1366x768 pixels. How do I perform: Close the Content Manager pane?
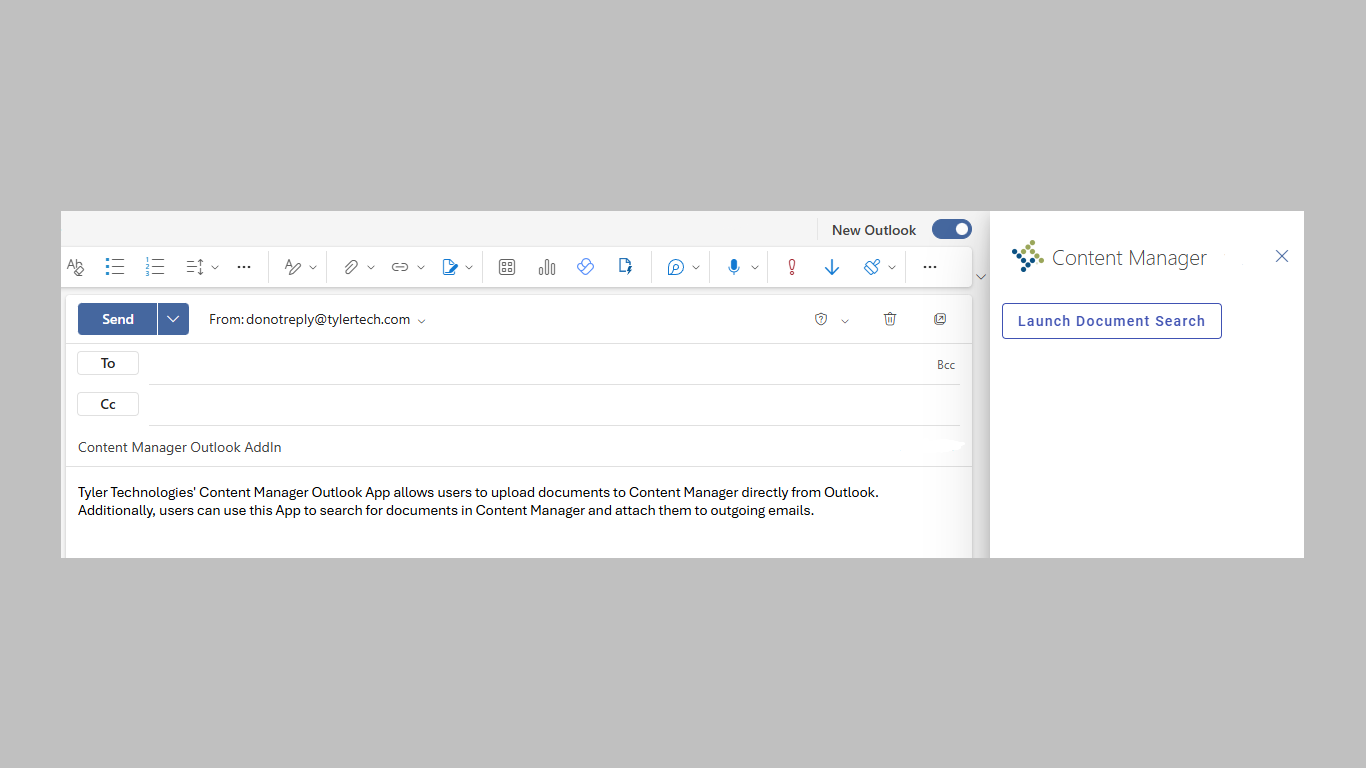(x=1282, y=256)
